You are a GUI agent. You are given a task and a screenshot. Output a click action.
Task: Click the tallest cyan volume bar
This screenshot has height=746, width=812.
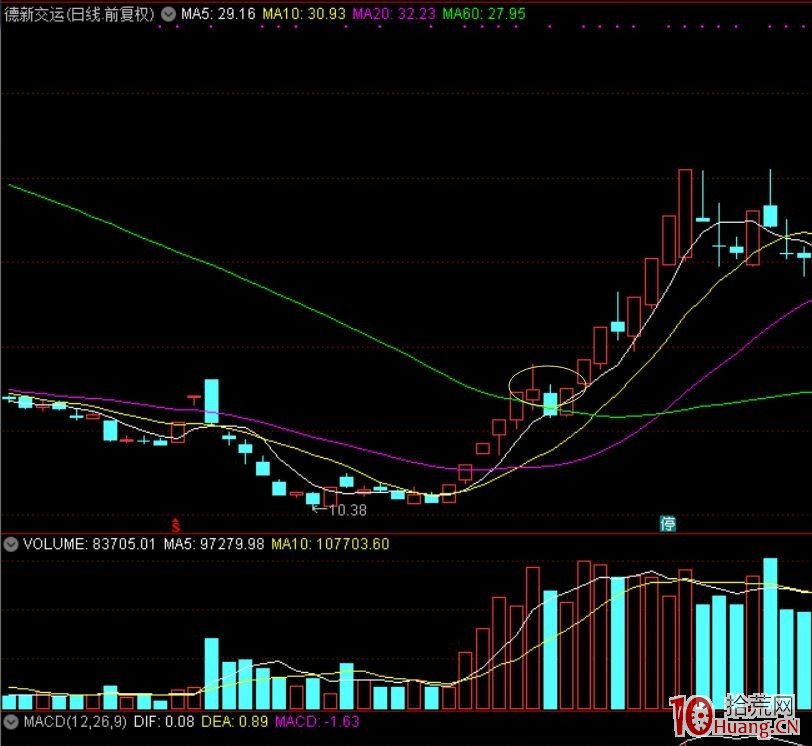click(x=771, y=633)
